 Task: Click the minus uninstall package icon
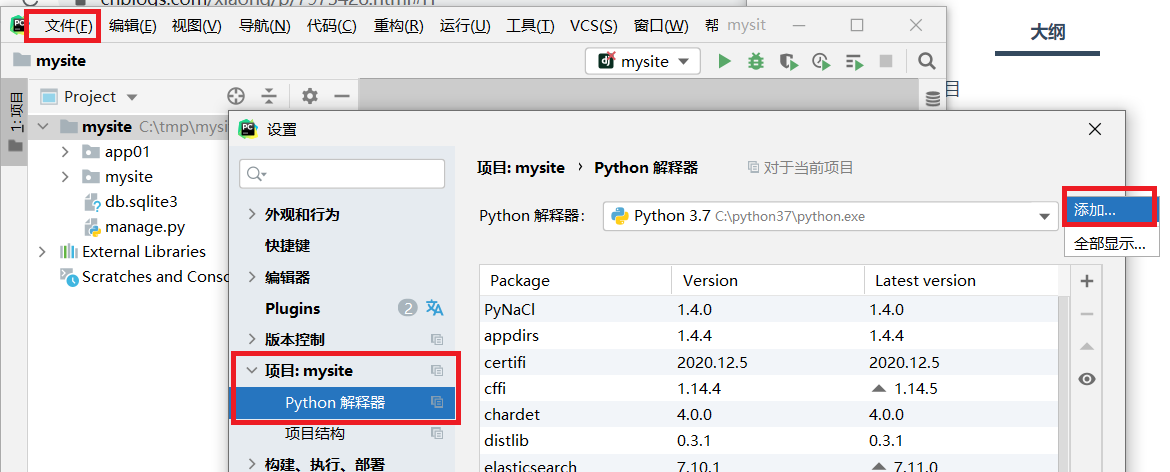pyautogui.click(x=1087, y=314)
